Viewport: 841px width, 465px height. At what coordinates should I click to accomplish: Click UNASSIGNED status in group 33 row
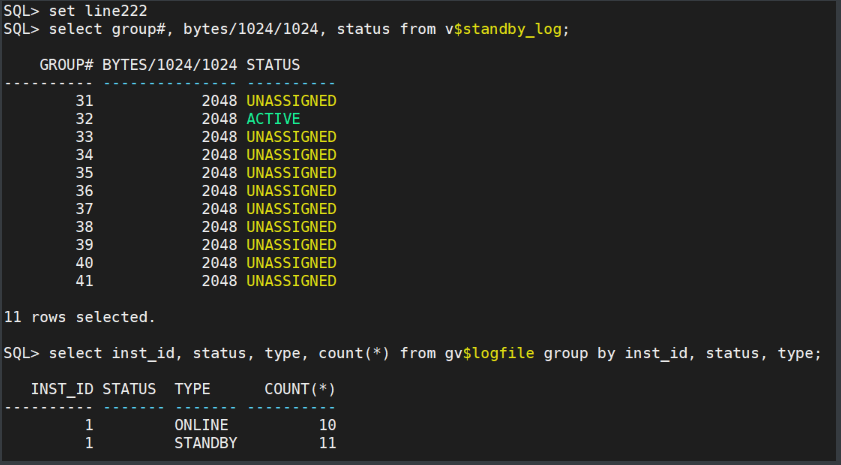[x=291, y=137]
